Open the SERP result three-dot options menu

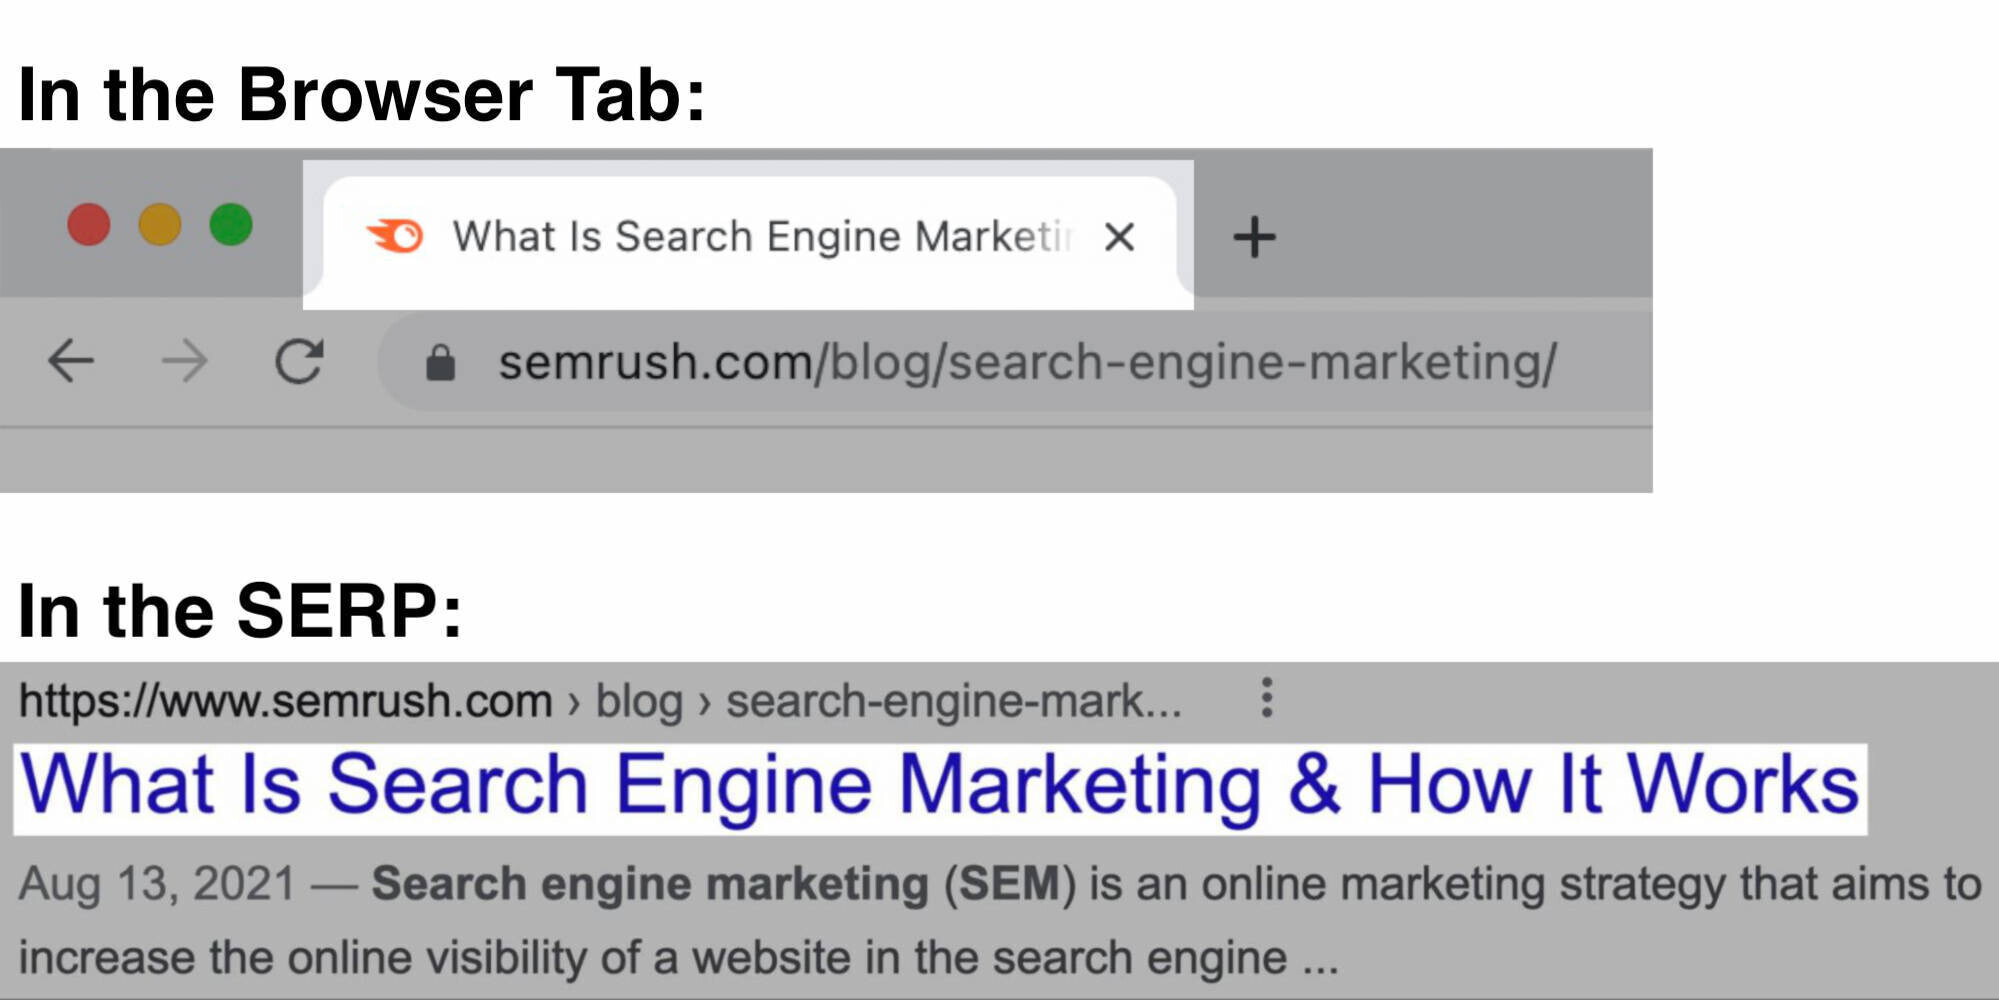pyautogui.click(x=1266, y=700)
